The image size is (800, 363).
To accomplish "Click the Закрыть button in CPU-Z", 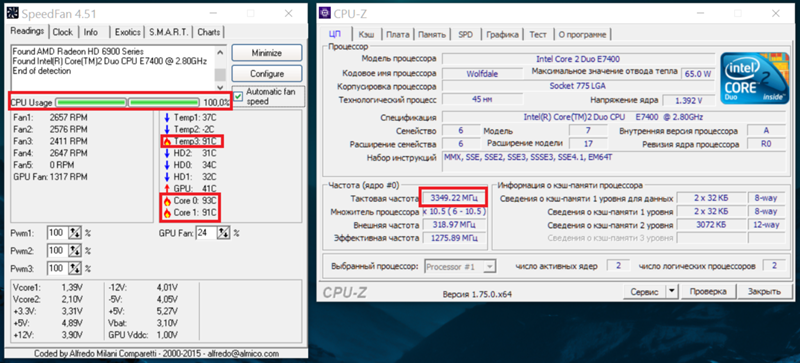I will (x=764, y=292).
